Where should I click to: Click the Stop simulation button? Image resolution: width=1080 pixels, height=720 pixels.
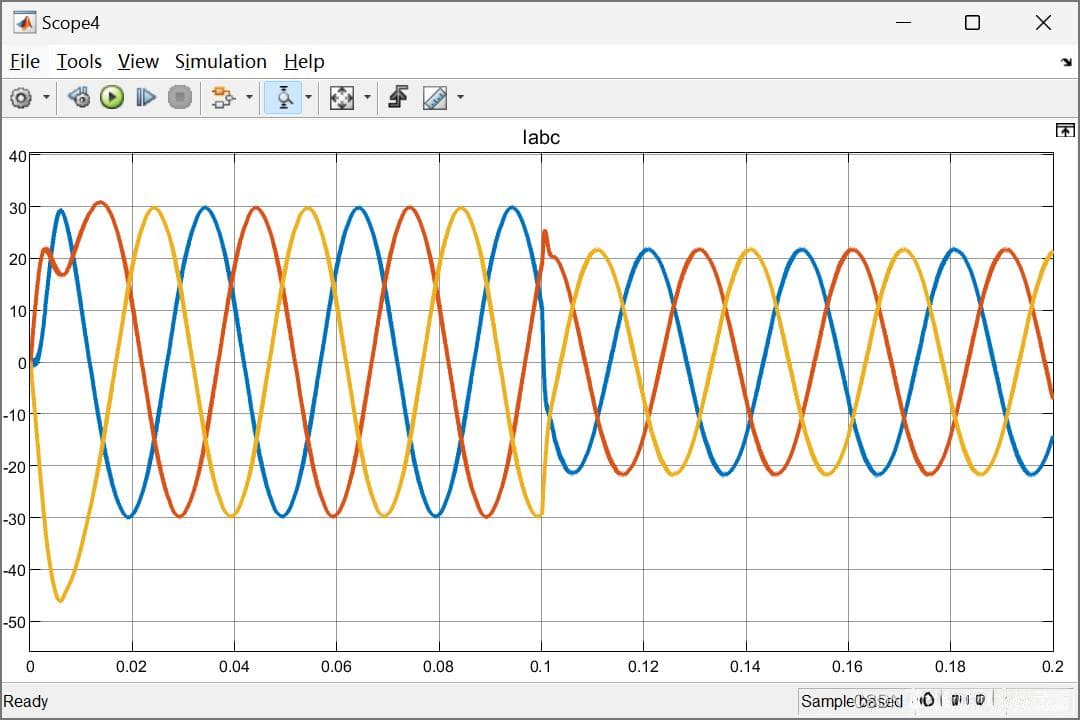(x=180, y=98)
